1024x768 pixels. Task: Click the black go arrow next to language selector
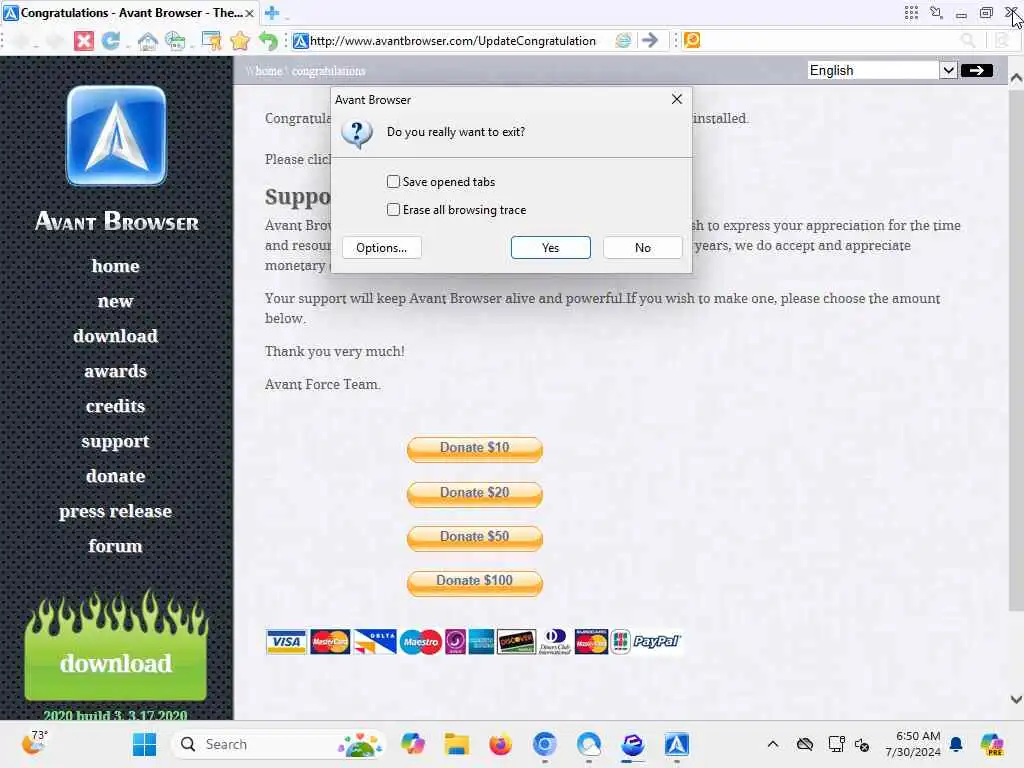(976, 71)
